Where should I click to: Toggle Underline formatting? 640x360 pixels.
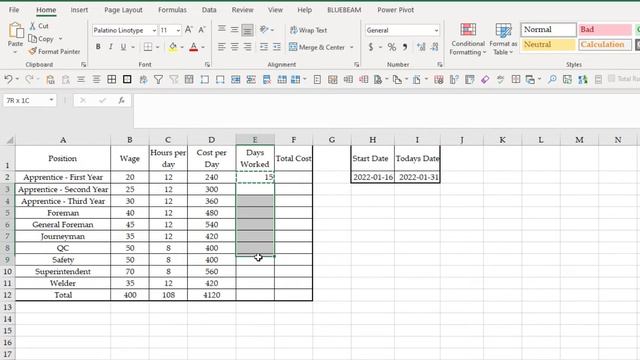pyautogui.click(x=123, y=47)
